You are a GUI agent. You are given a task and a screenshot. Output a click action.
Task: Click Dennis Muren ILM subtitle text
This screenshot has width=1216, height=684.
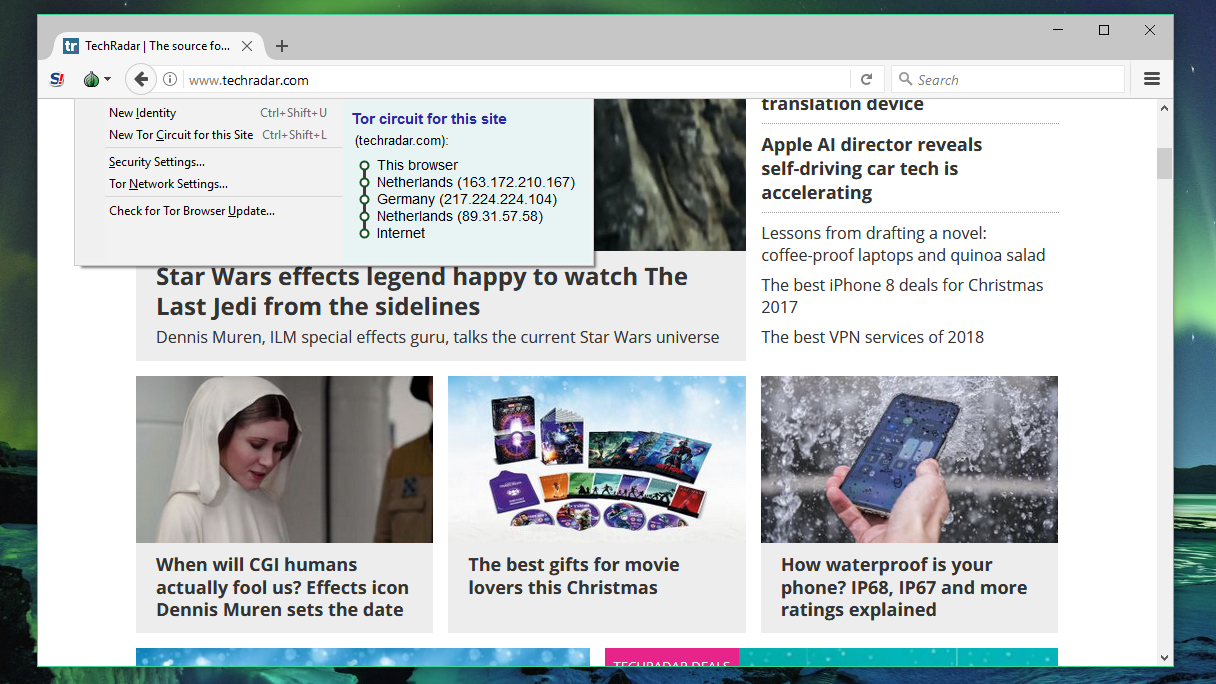pos(437,337)
